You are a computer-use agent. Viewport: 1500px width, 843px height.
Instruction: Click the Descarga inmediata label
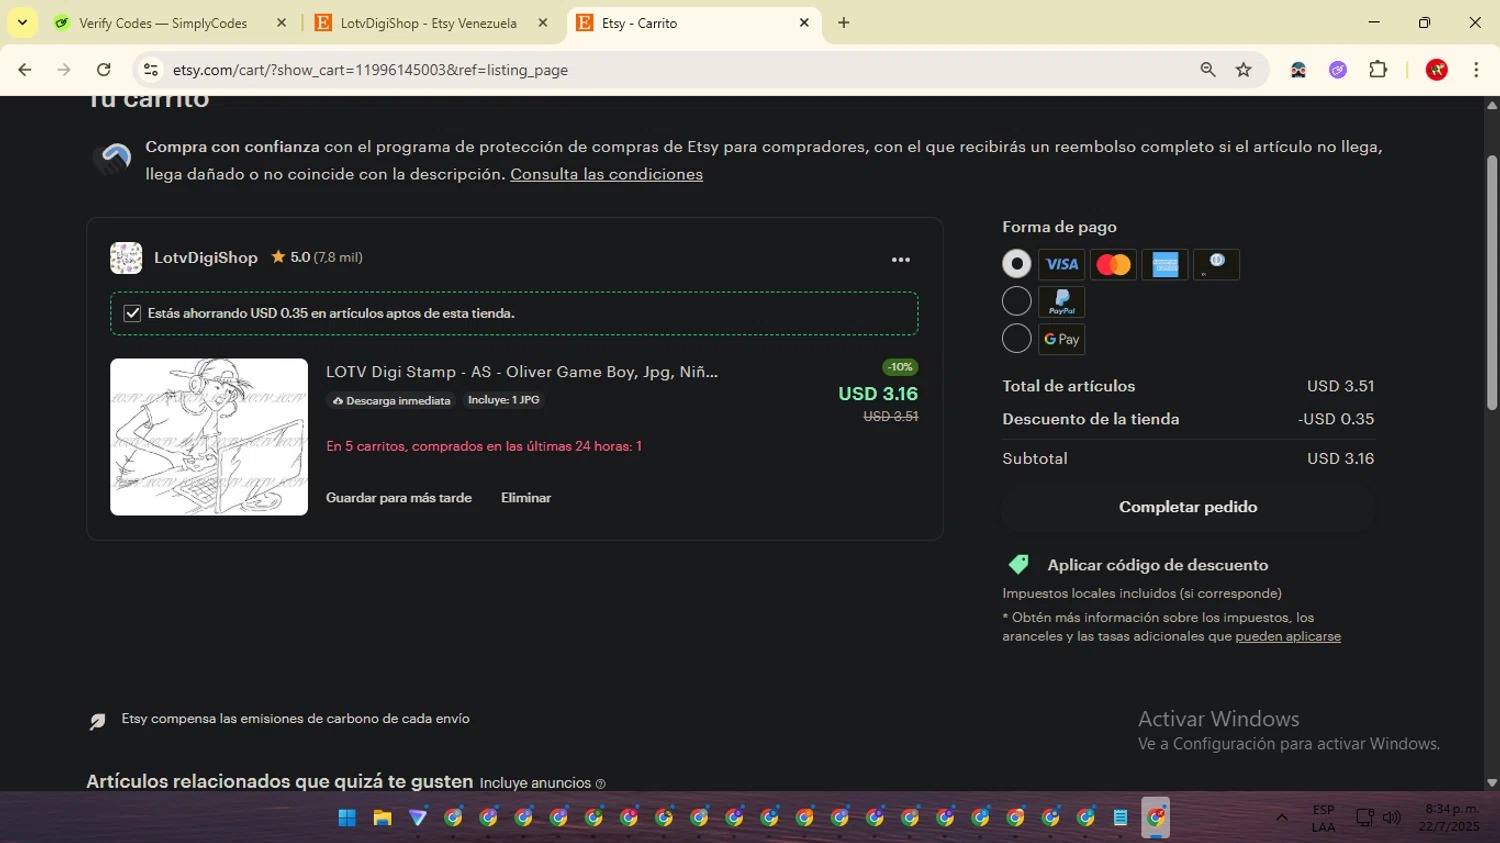(x=392, y=401)
